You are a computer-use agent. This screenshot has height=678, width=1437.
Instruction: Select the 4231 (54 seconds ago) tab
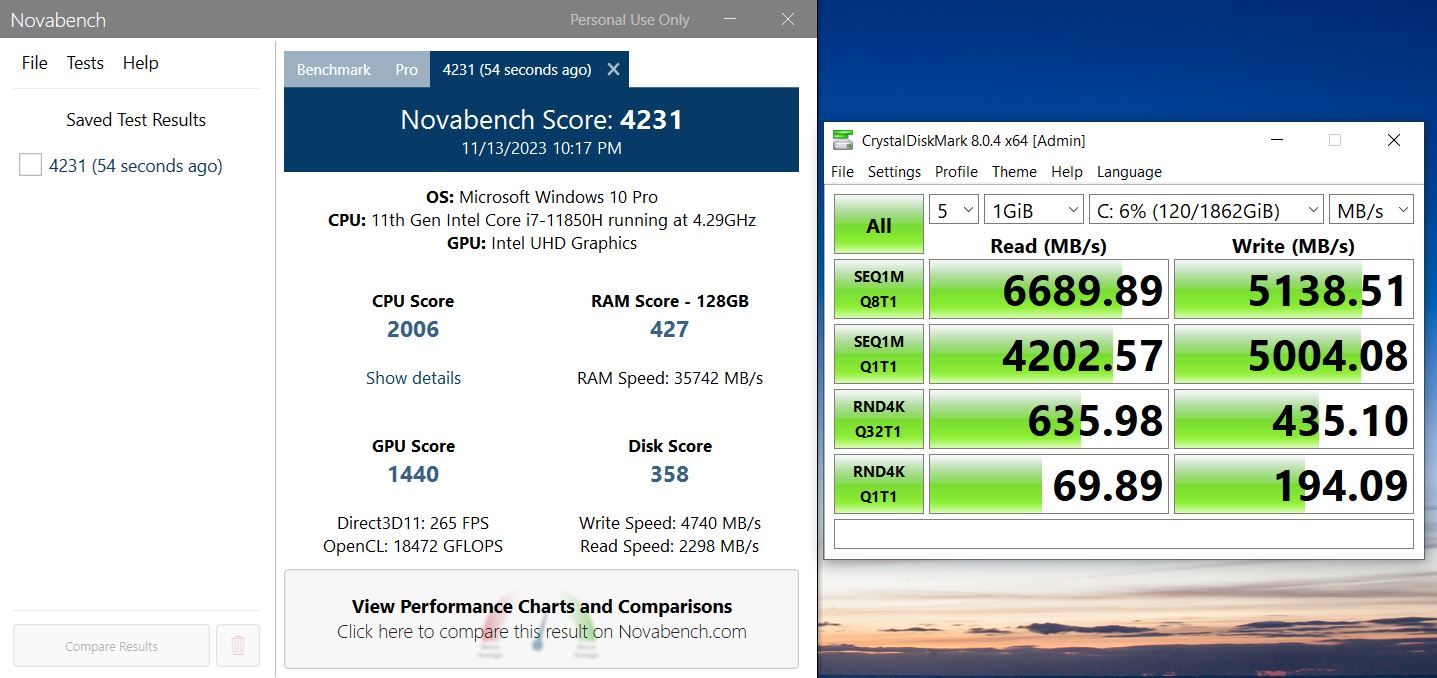point(517,70)
